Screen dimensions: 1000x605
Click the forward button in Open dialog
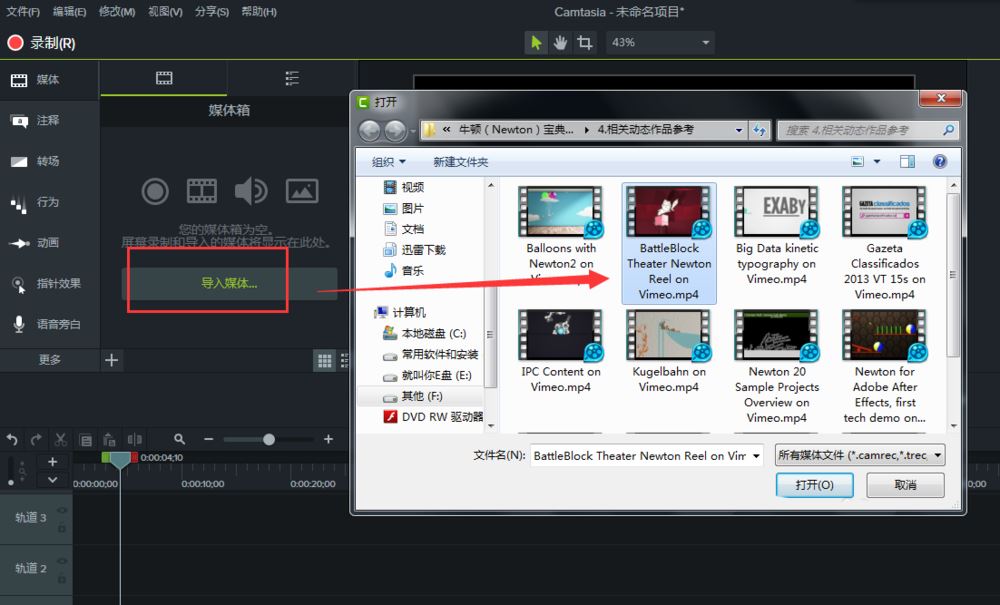tap(395, 131)
